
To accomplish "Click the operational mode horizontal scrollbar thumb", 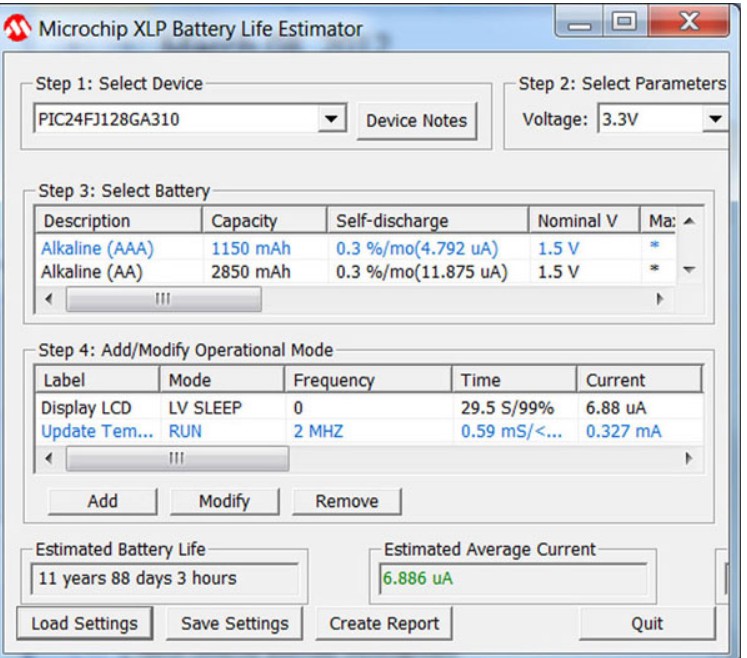I will (x=177, y=459).
